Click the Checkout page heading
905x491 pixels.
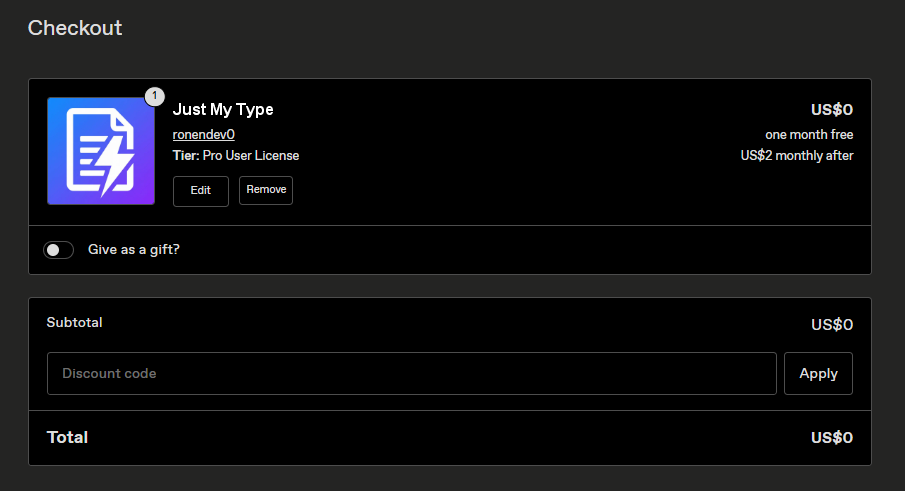point(75,28)
